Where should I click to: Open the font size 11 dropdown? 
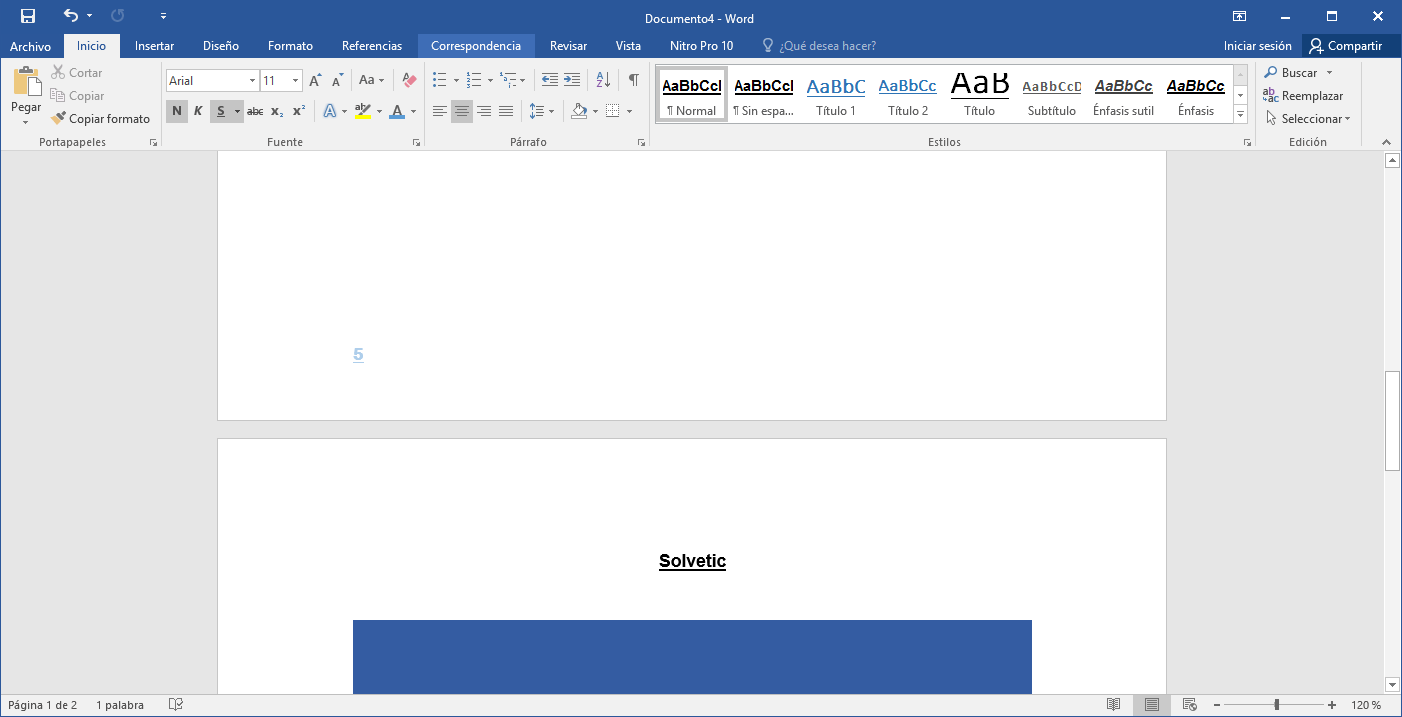coord(296,81)
